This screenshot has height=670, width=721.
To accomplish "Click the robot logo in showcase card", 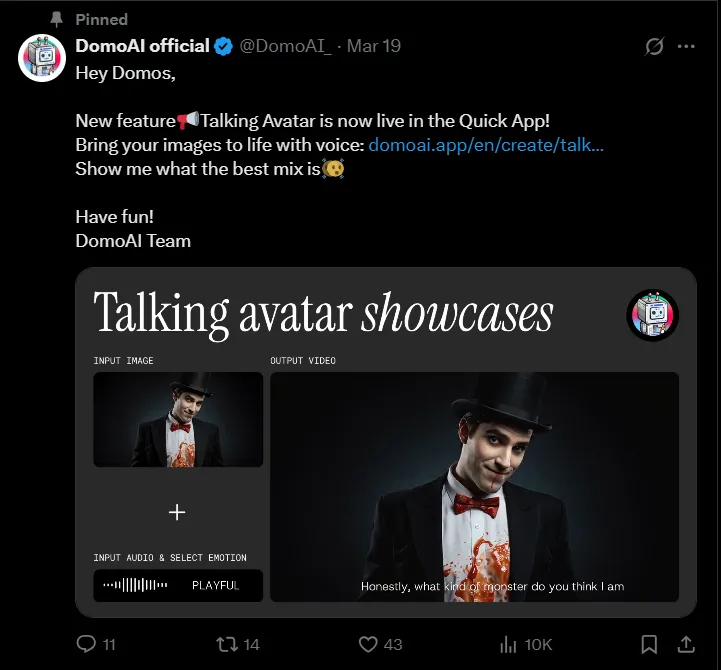I will point(652,315).
